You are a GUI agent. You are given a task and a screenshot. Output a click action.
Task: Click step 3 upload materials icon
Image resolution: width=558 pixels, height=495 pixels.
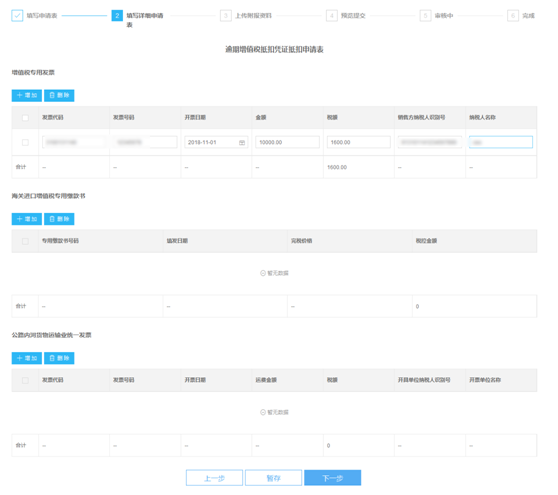click(226, 16)
